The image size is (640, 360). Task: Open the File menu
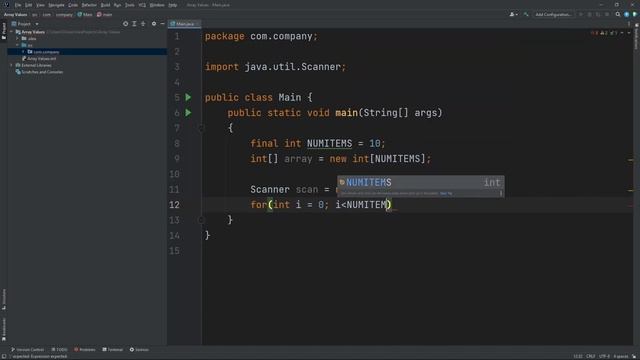coord(18,5)
